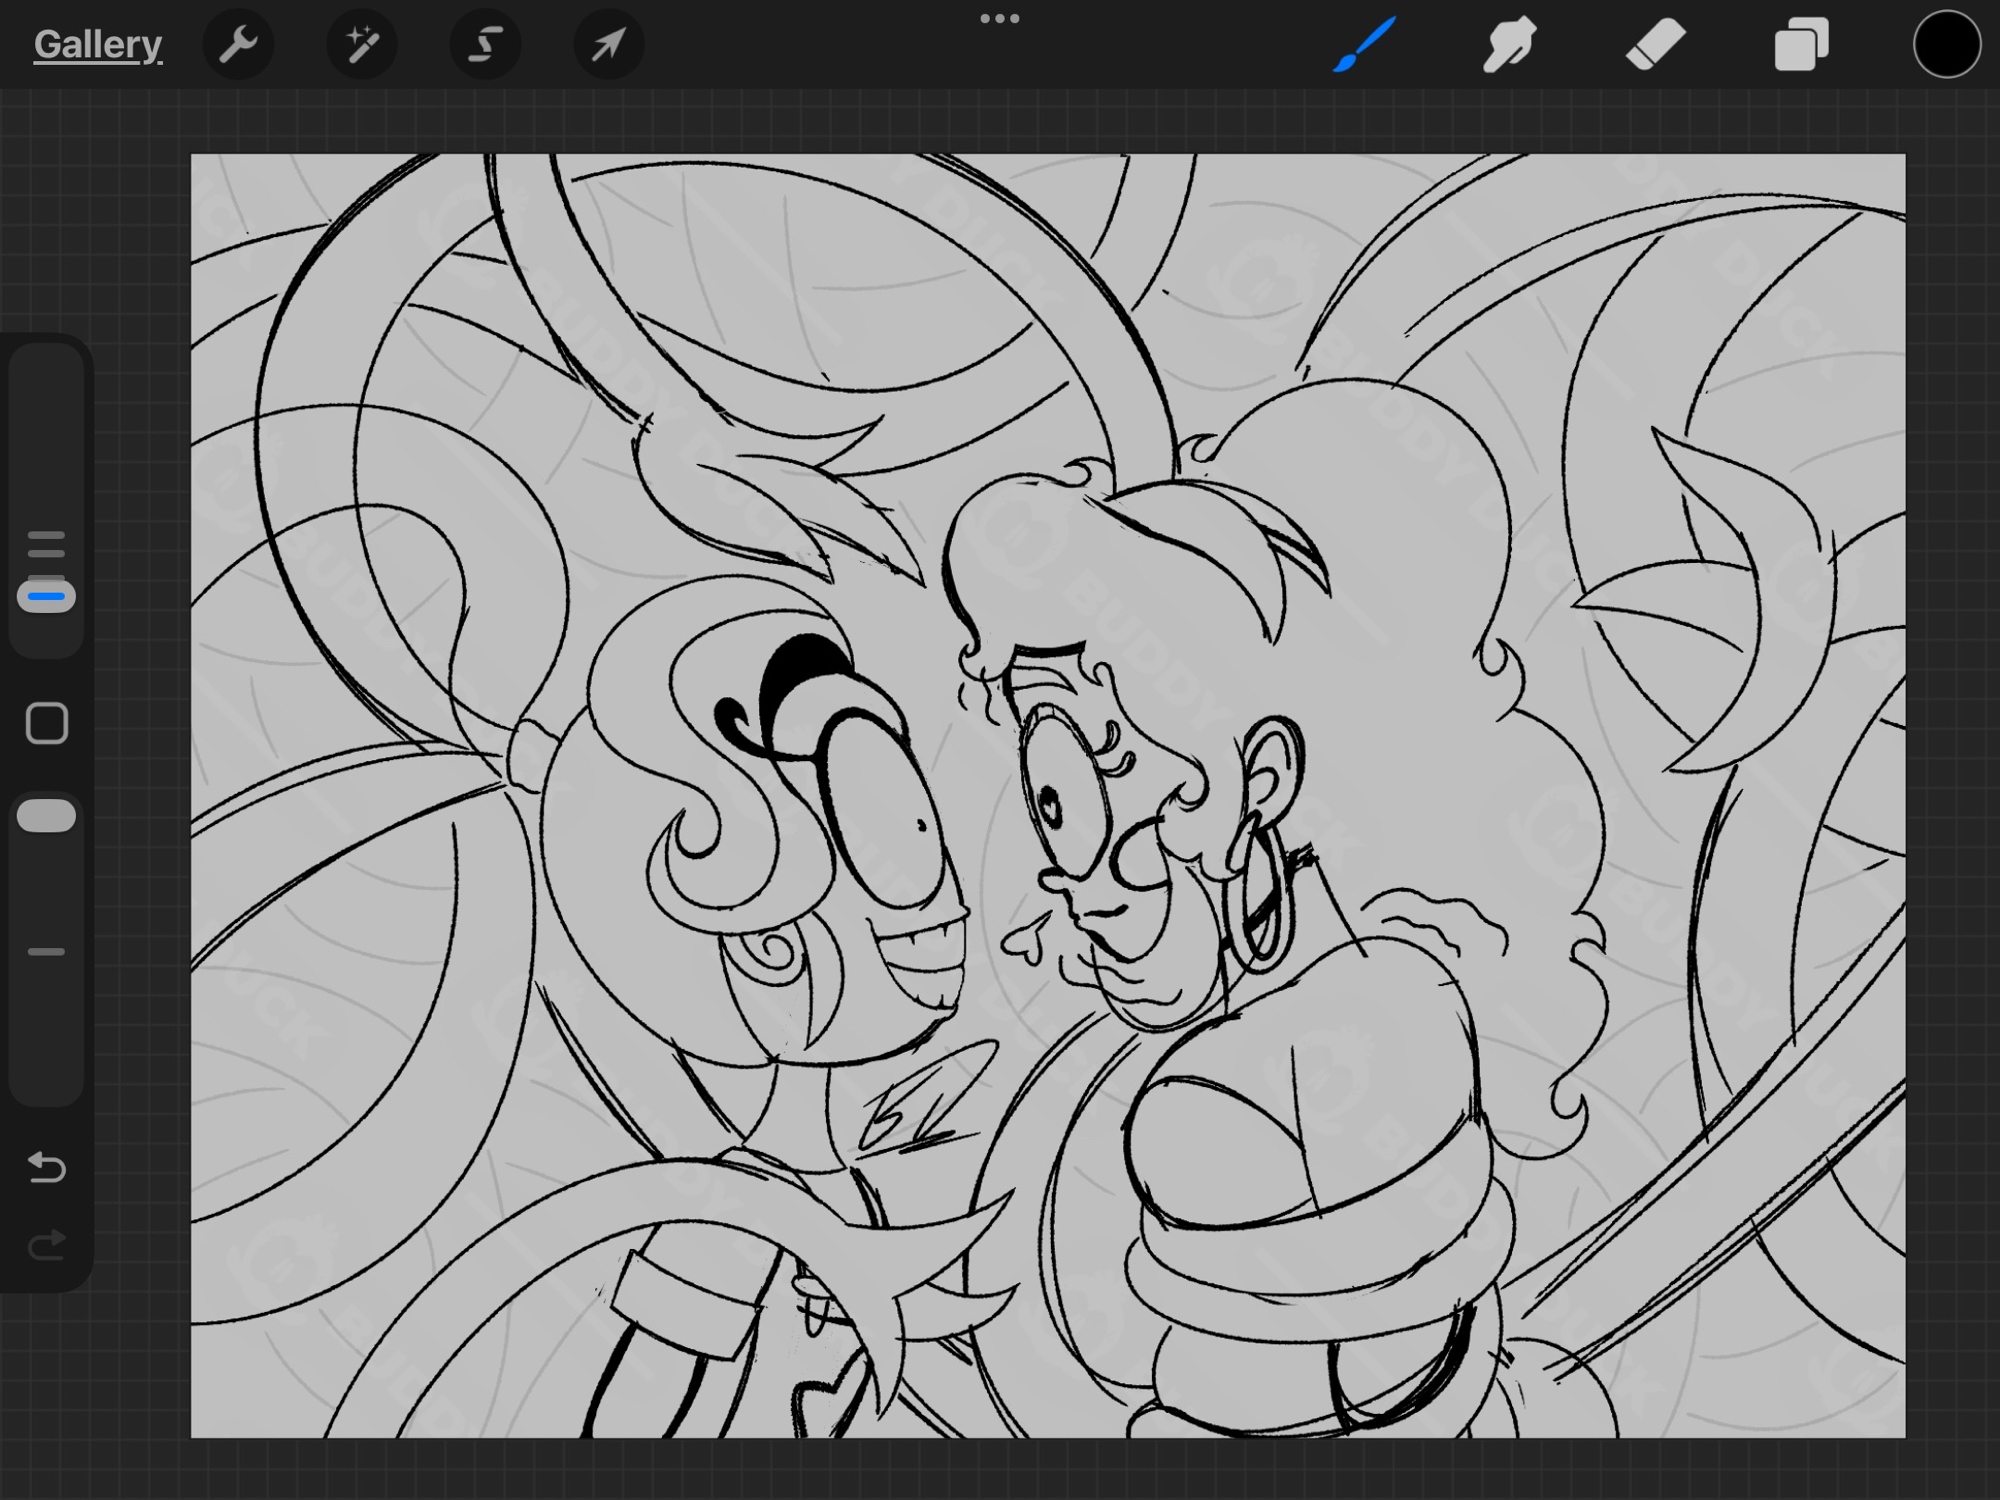Open the Actions wrench menu
Viewport: 2000px width, 1500px height.
[238, 45]
